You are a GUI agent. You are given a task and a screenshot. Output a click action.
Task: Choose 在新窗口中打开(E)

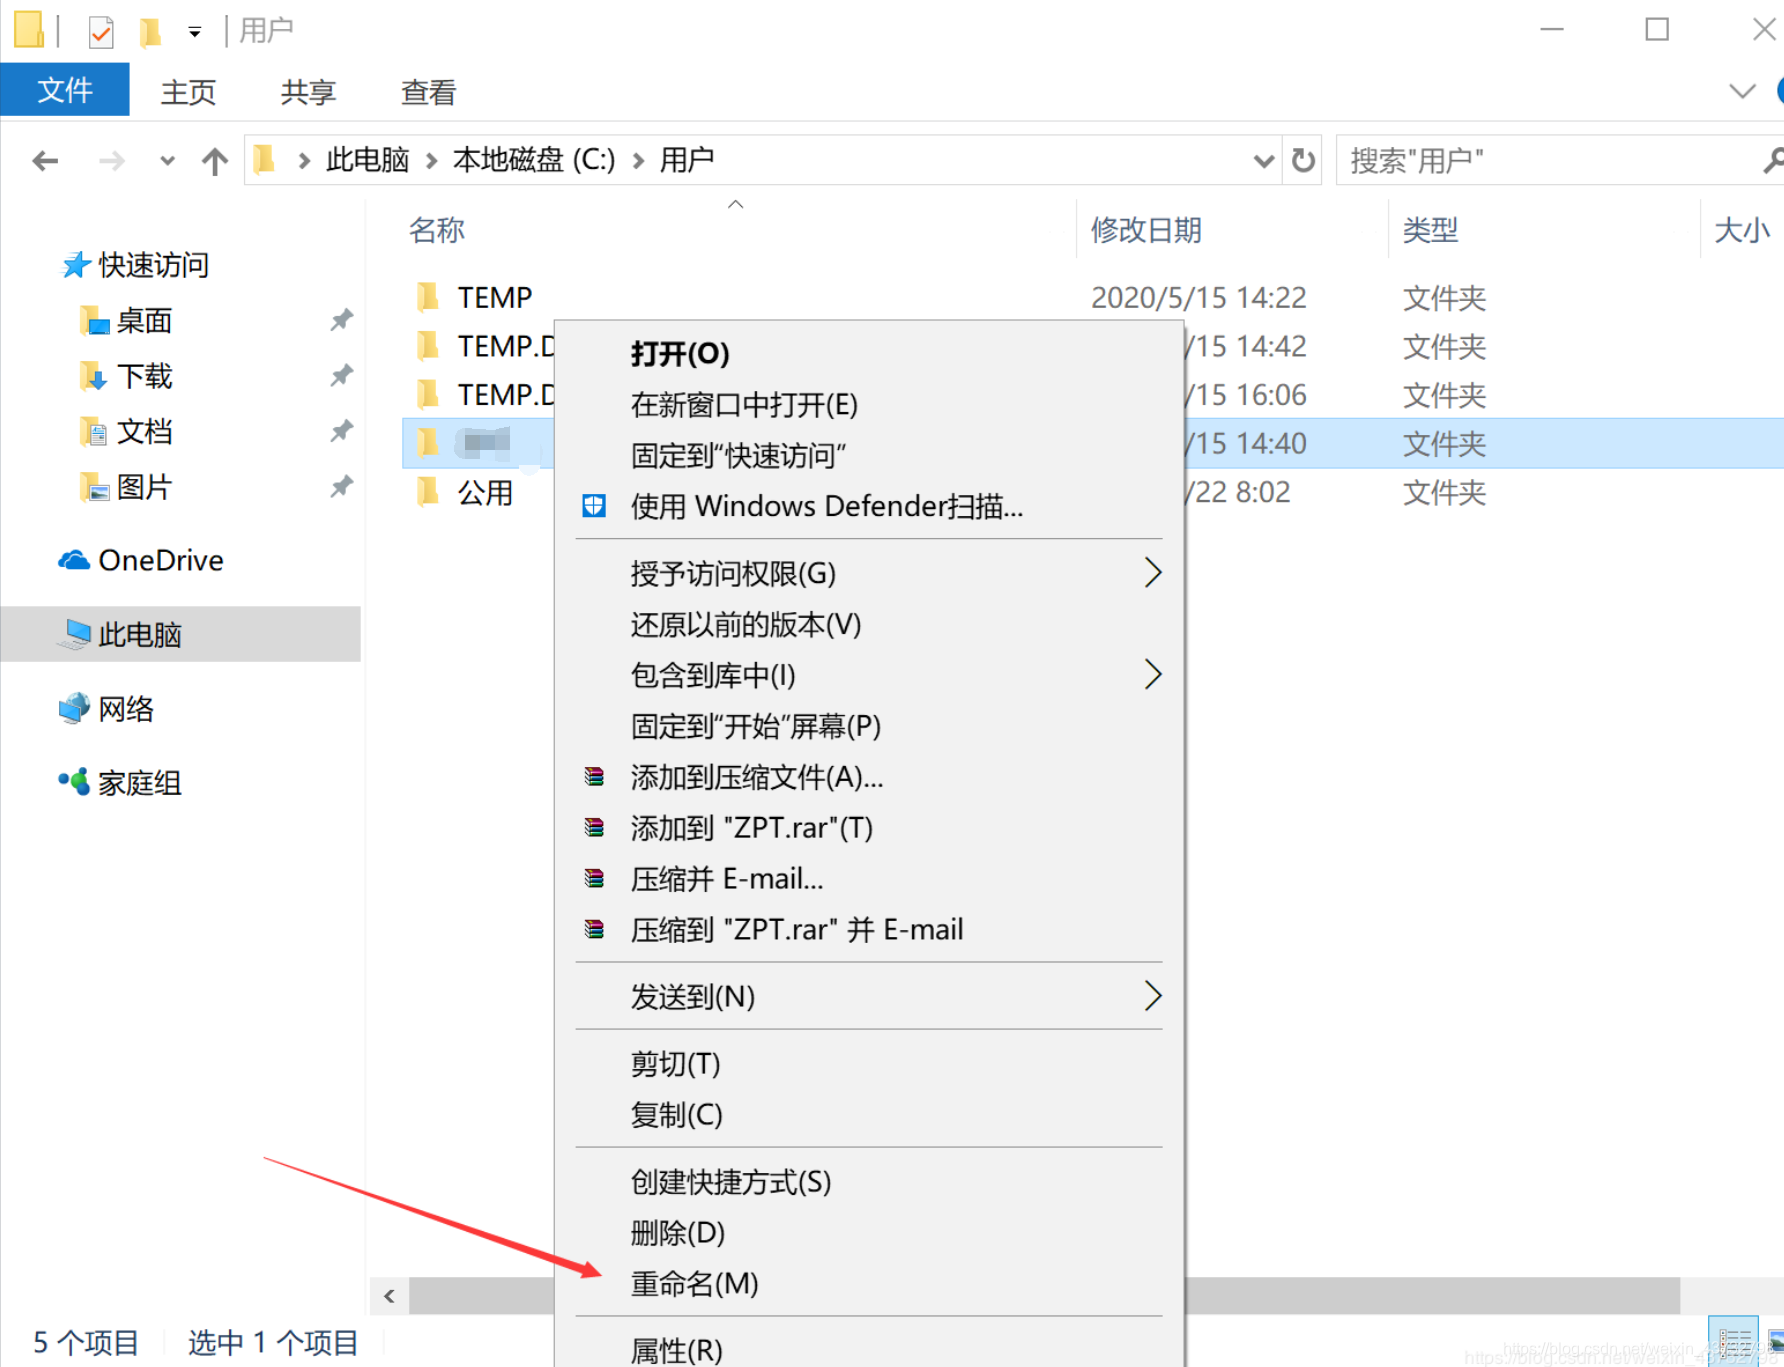tap(869, 404)
